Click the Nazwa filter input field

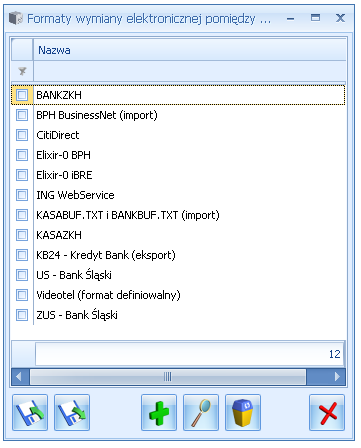(189, 71)
